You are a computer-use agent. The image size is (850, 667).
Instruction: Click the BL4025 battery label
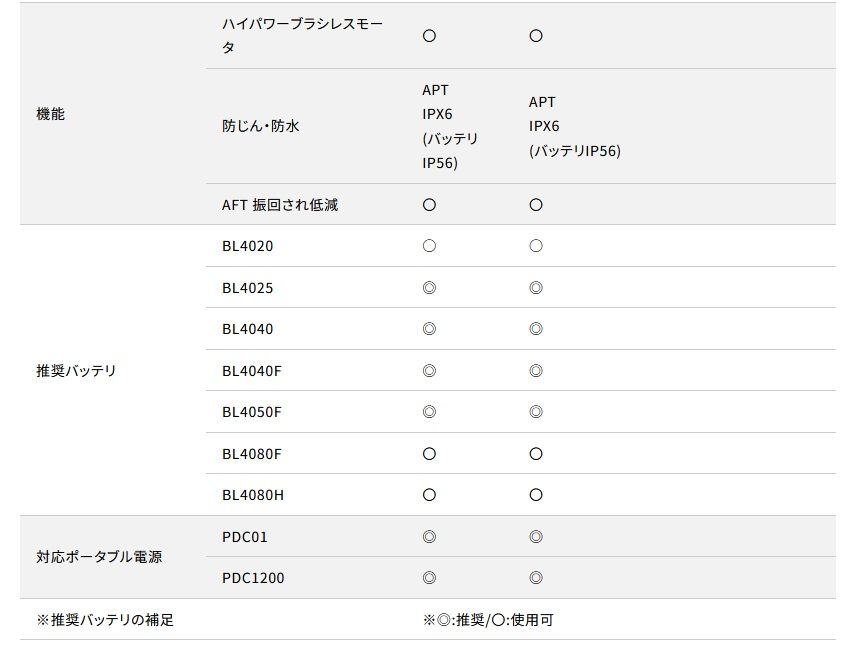(247, 288)
